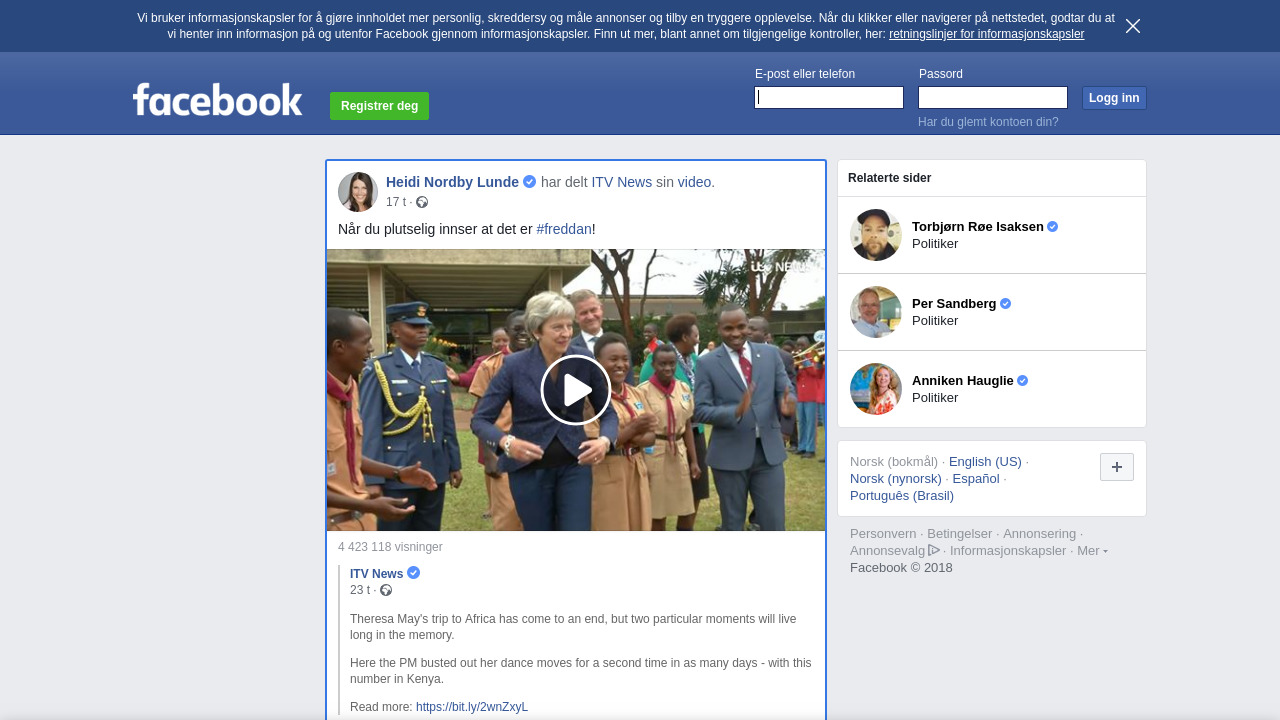Open Heidi Nordby Lunde's name link
Image resolution: width=1280 pixels, height=720 pixels.
coord(452,182)
